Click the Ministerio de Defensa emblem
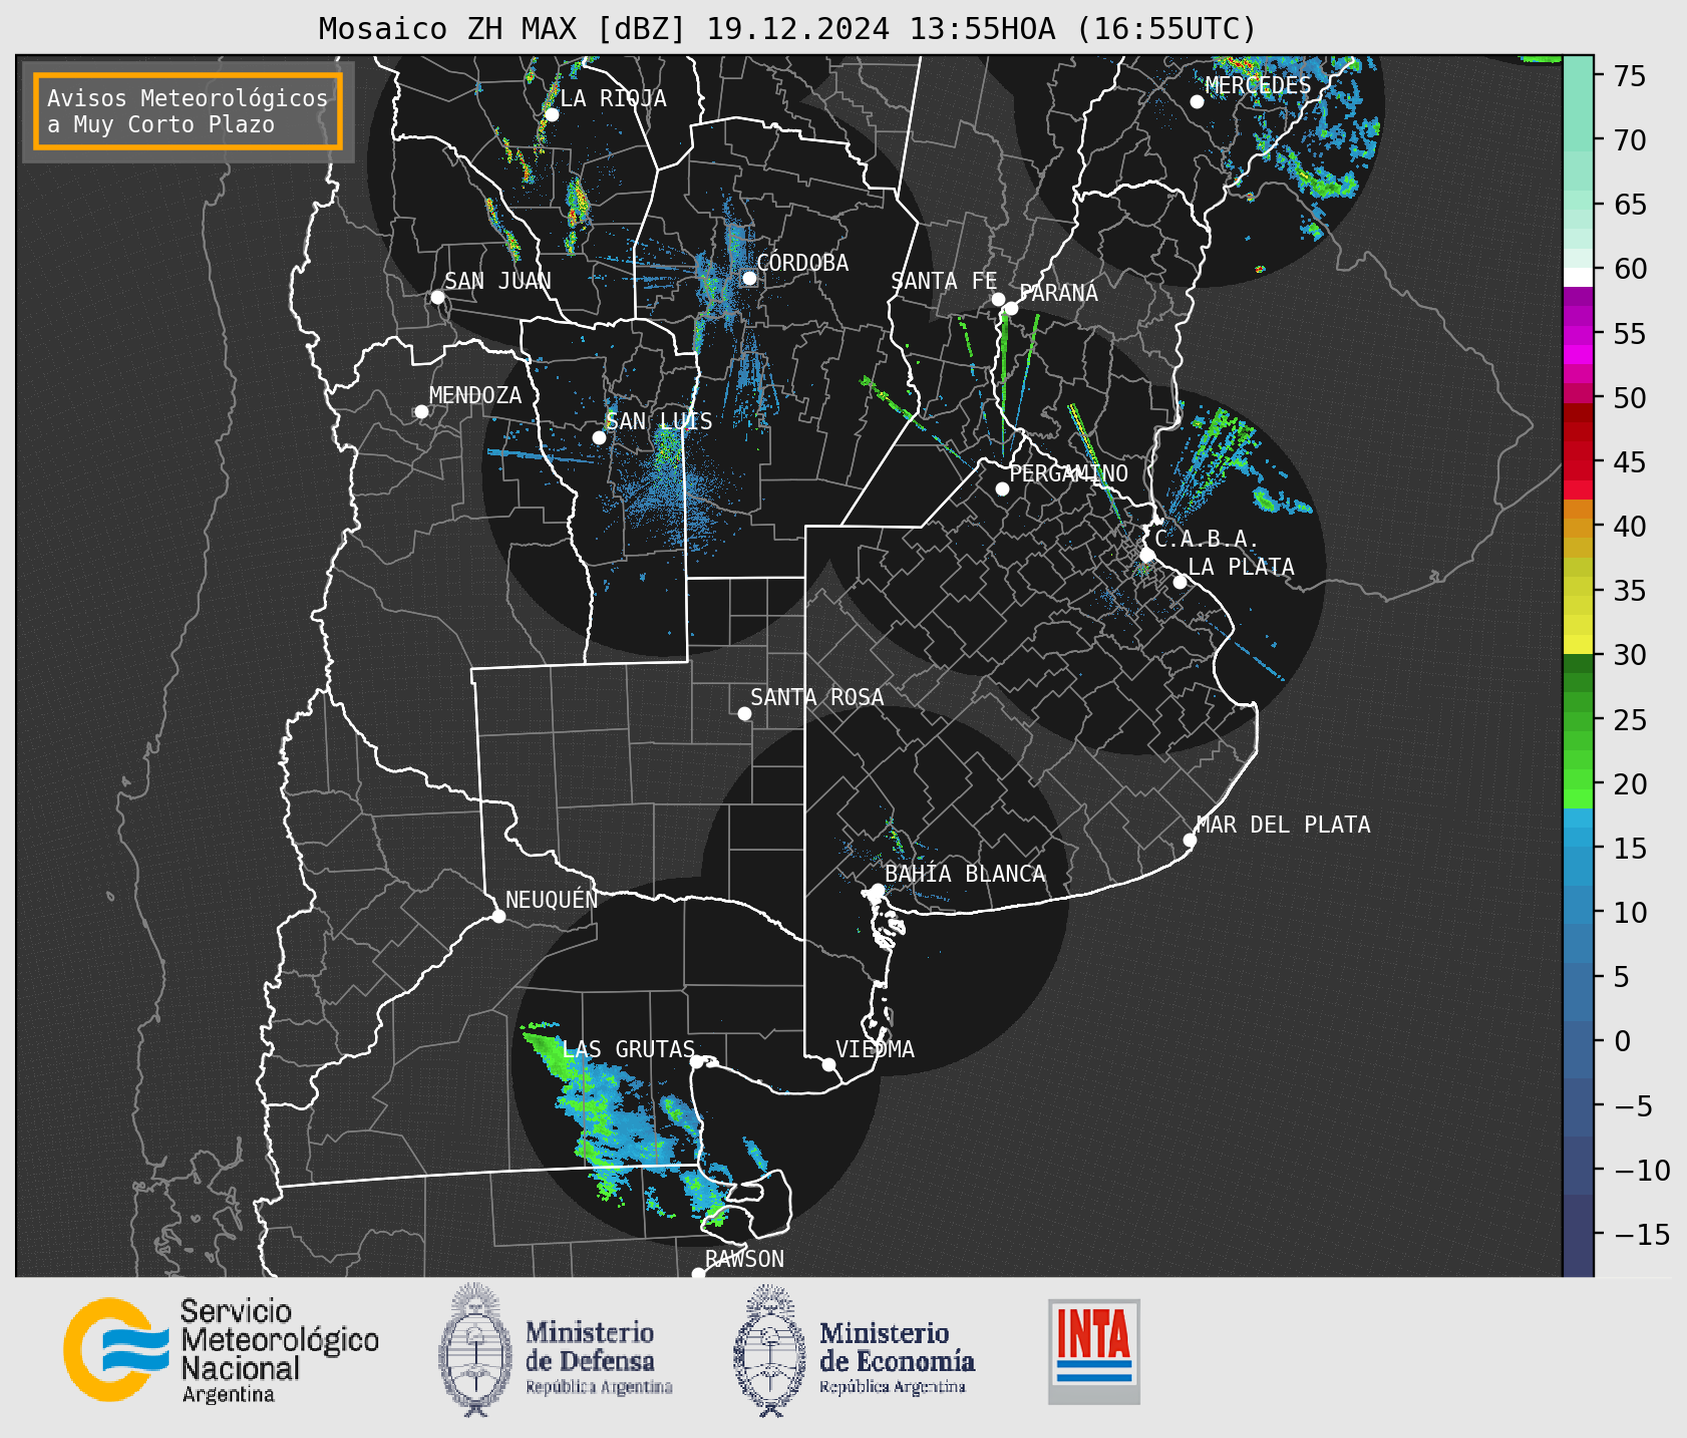 (x=475, y=1349)
